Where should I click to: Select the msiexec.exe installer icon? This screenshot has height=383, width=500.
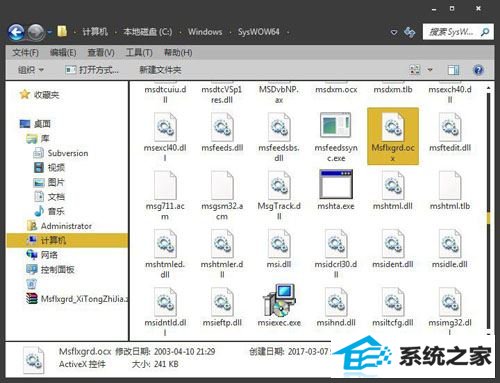pyautogui.click(x=279, y=300)
